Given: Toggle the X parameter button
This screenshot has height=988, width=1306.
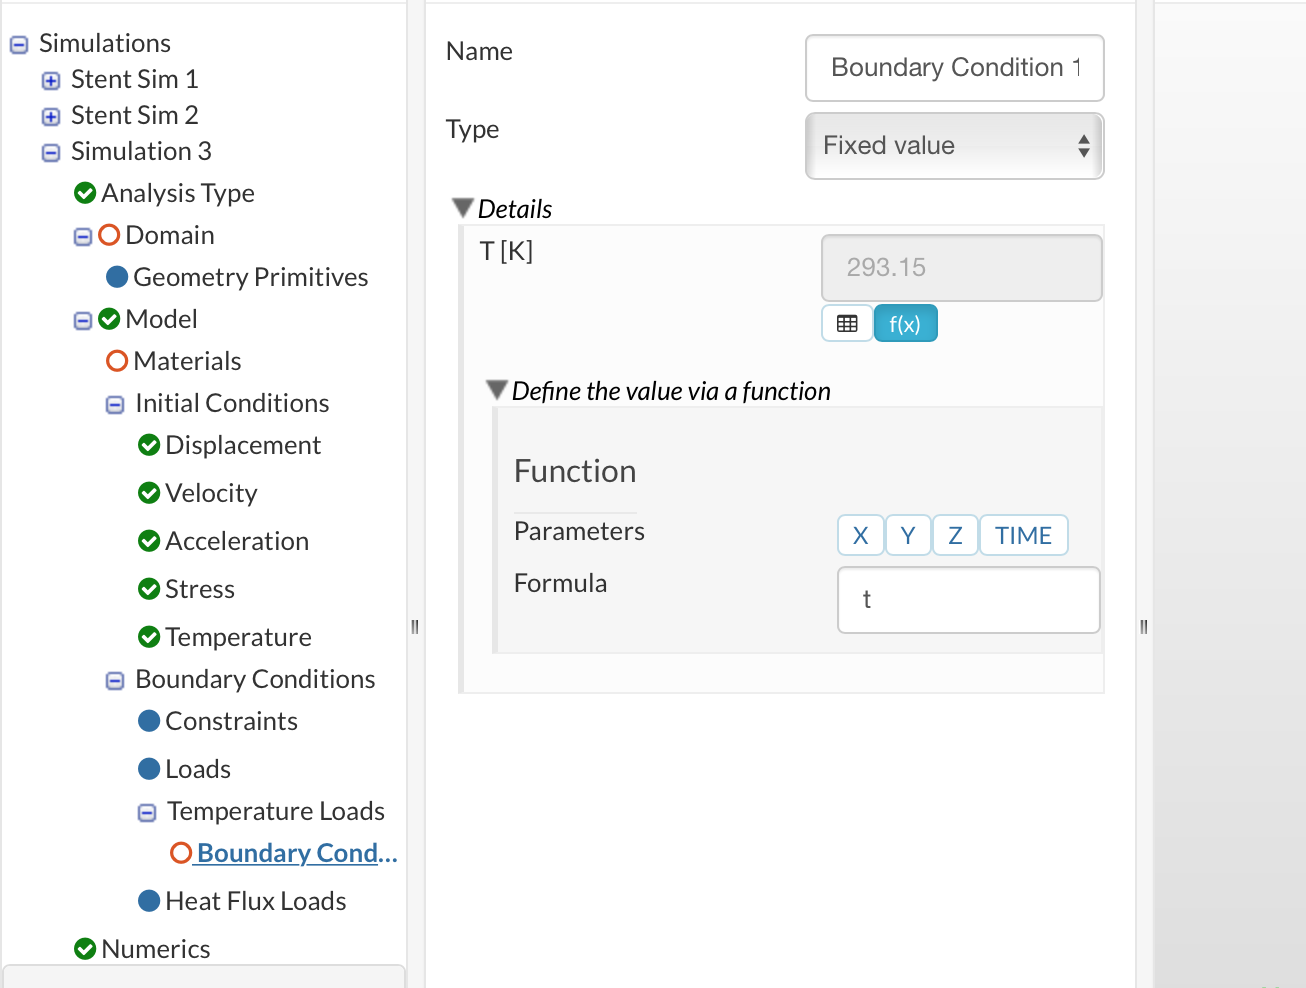Looking at the screenshot, I should (860, 536).
